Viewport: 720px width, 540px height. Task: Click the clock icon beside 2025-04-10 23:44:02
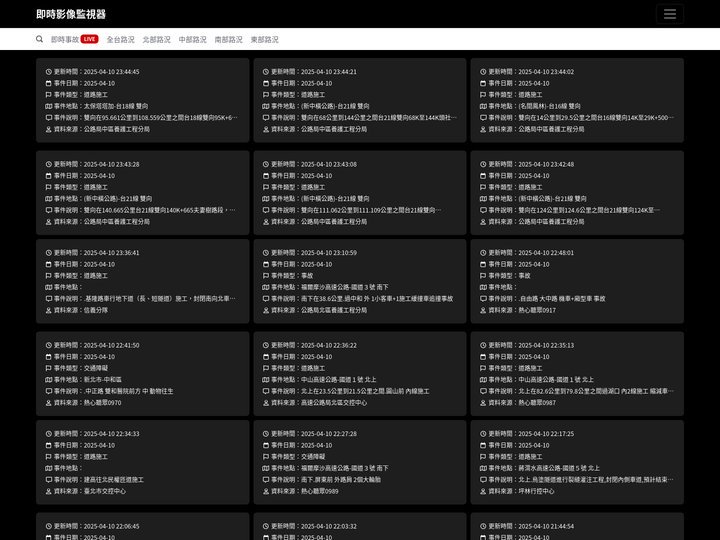pos(483,72)
